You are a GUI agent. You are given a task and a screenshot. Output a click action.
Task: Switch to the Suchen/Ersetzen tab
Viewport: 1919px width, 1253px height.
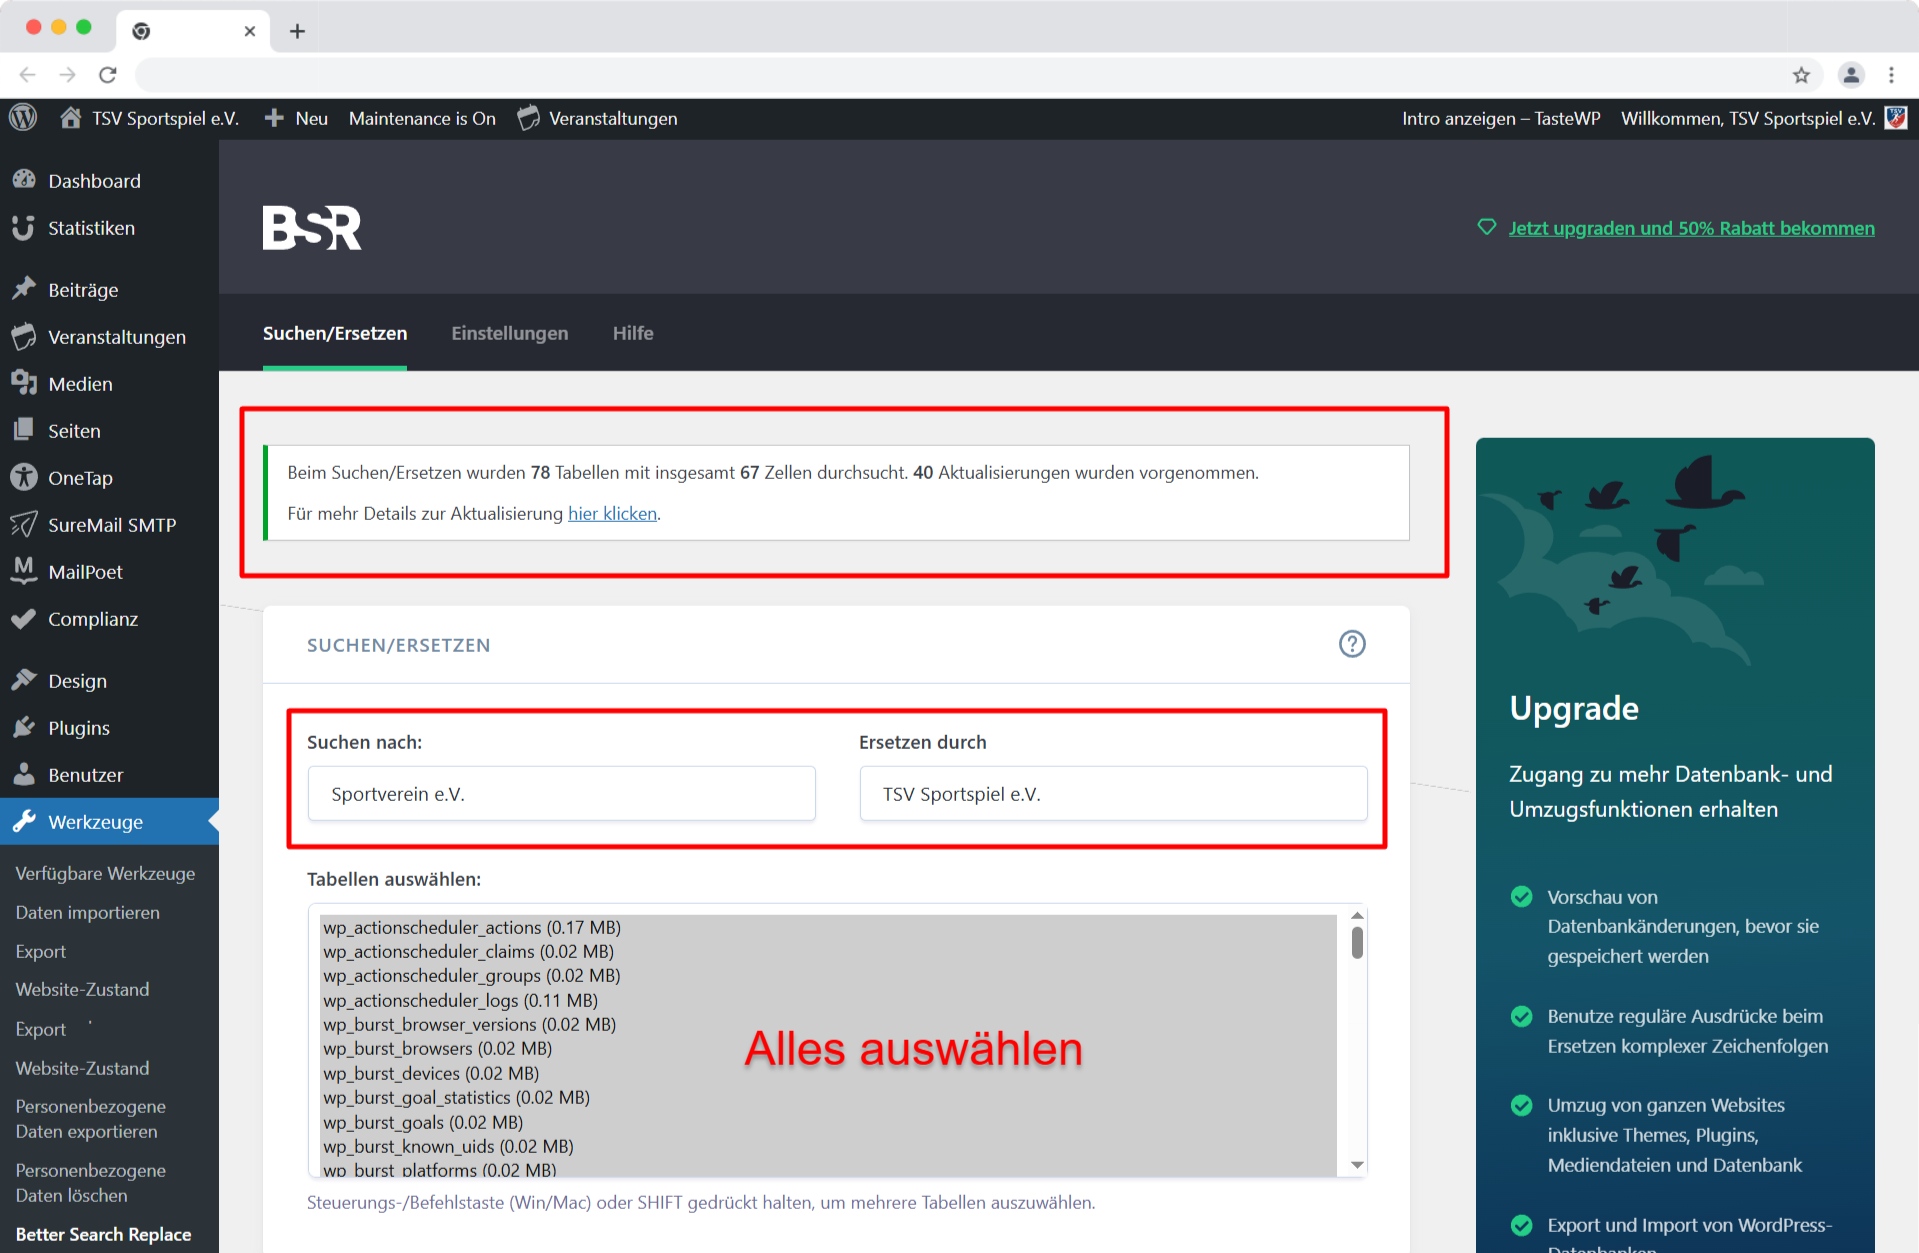coord(335,333)
